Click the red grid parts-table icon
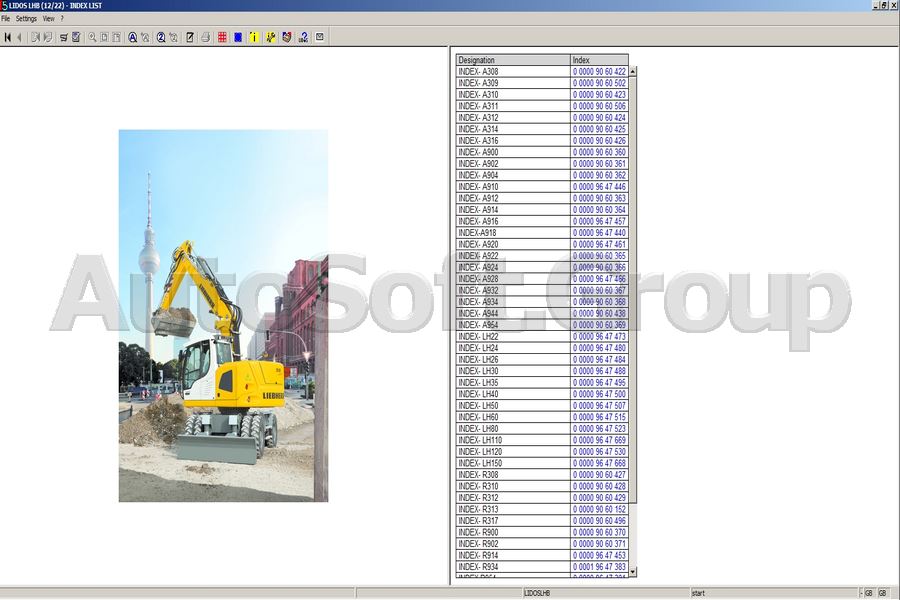Image resolution: width=900 pixels, height=600 pixels. [223, 37]
